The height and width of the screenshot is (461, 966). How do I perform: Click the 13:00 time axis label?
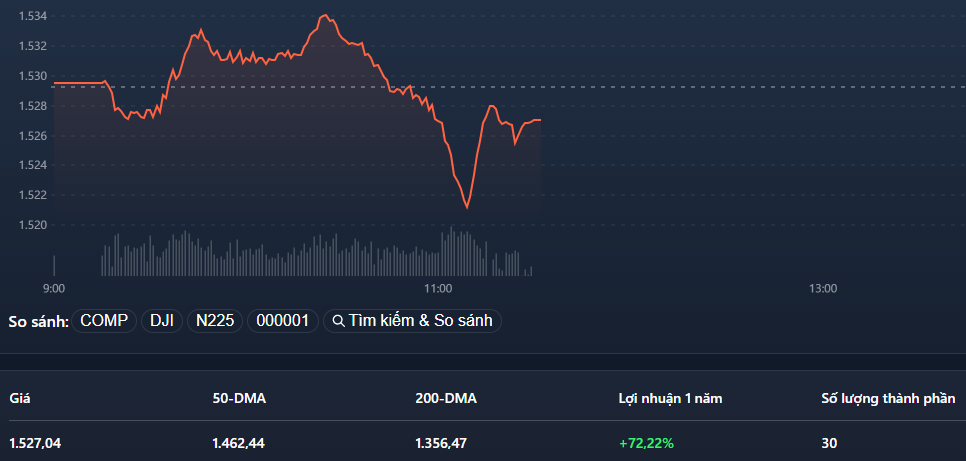(x=822, y=288)
